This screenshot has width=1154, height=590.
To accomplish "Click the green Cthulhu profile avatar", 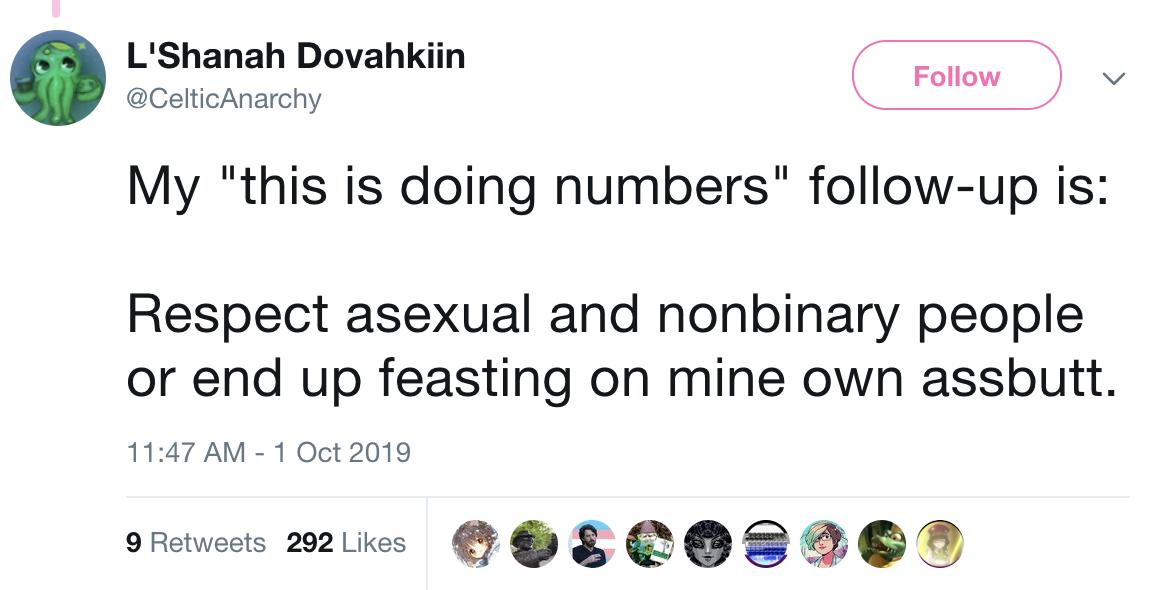I will pyautogui.click(x=58, y=78).
